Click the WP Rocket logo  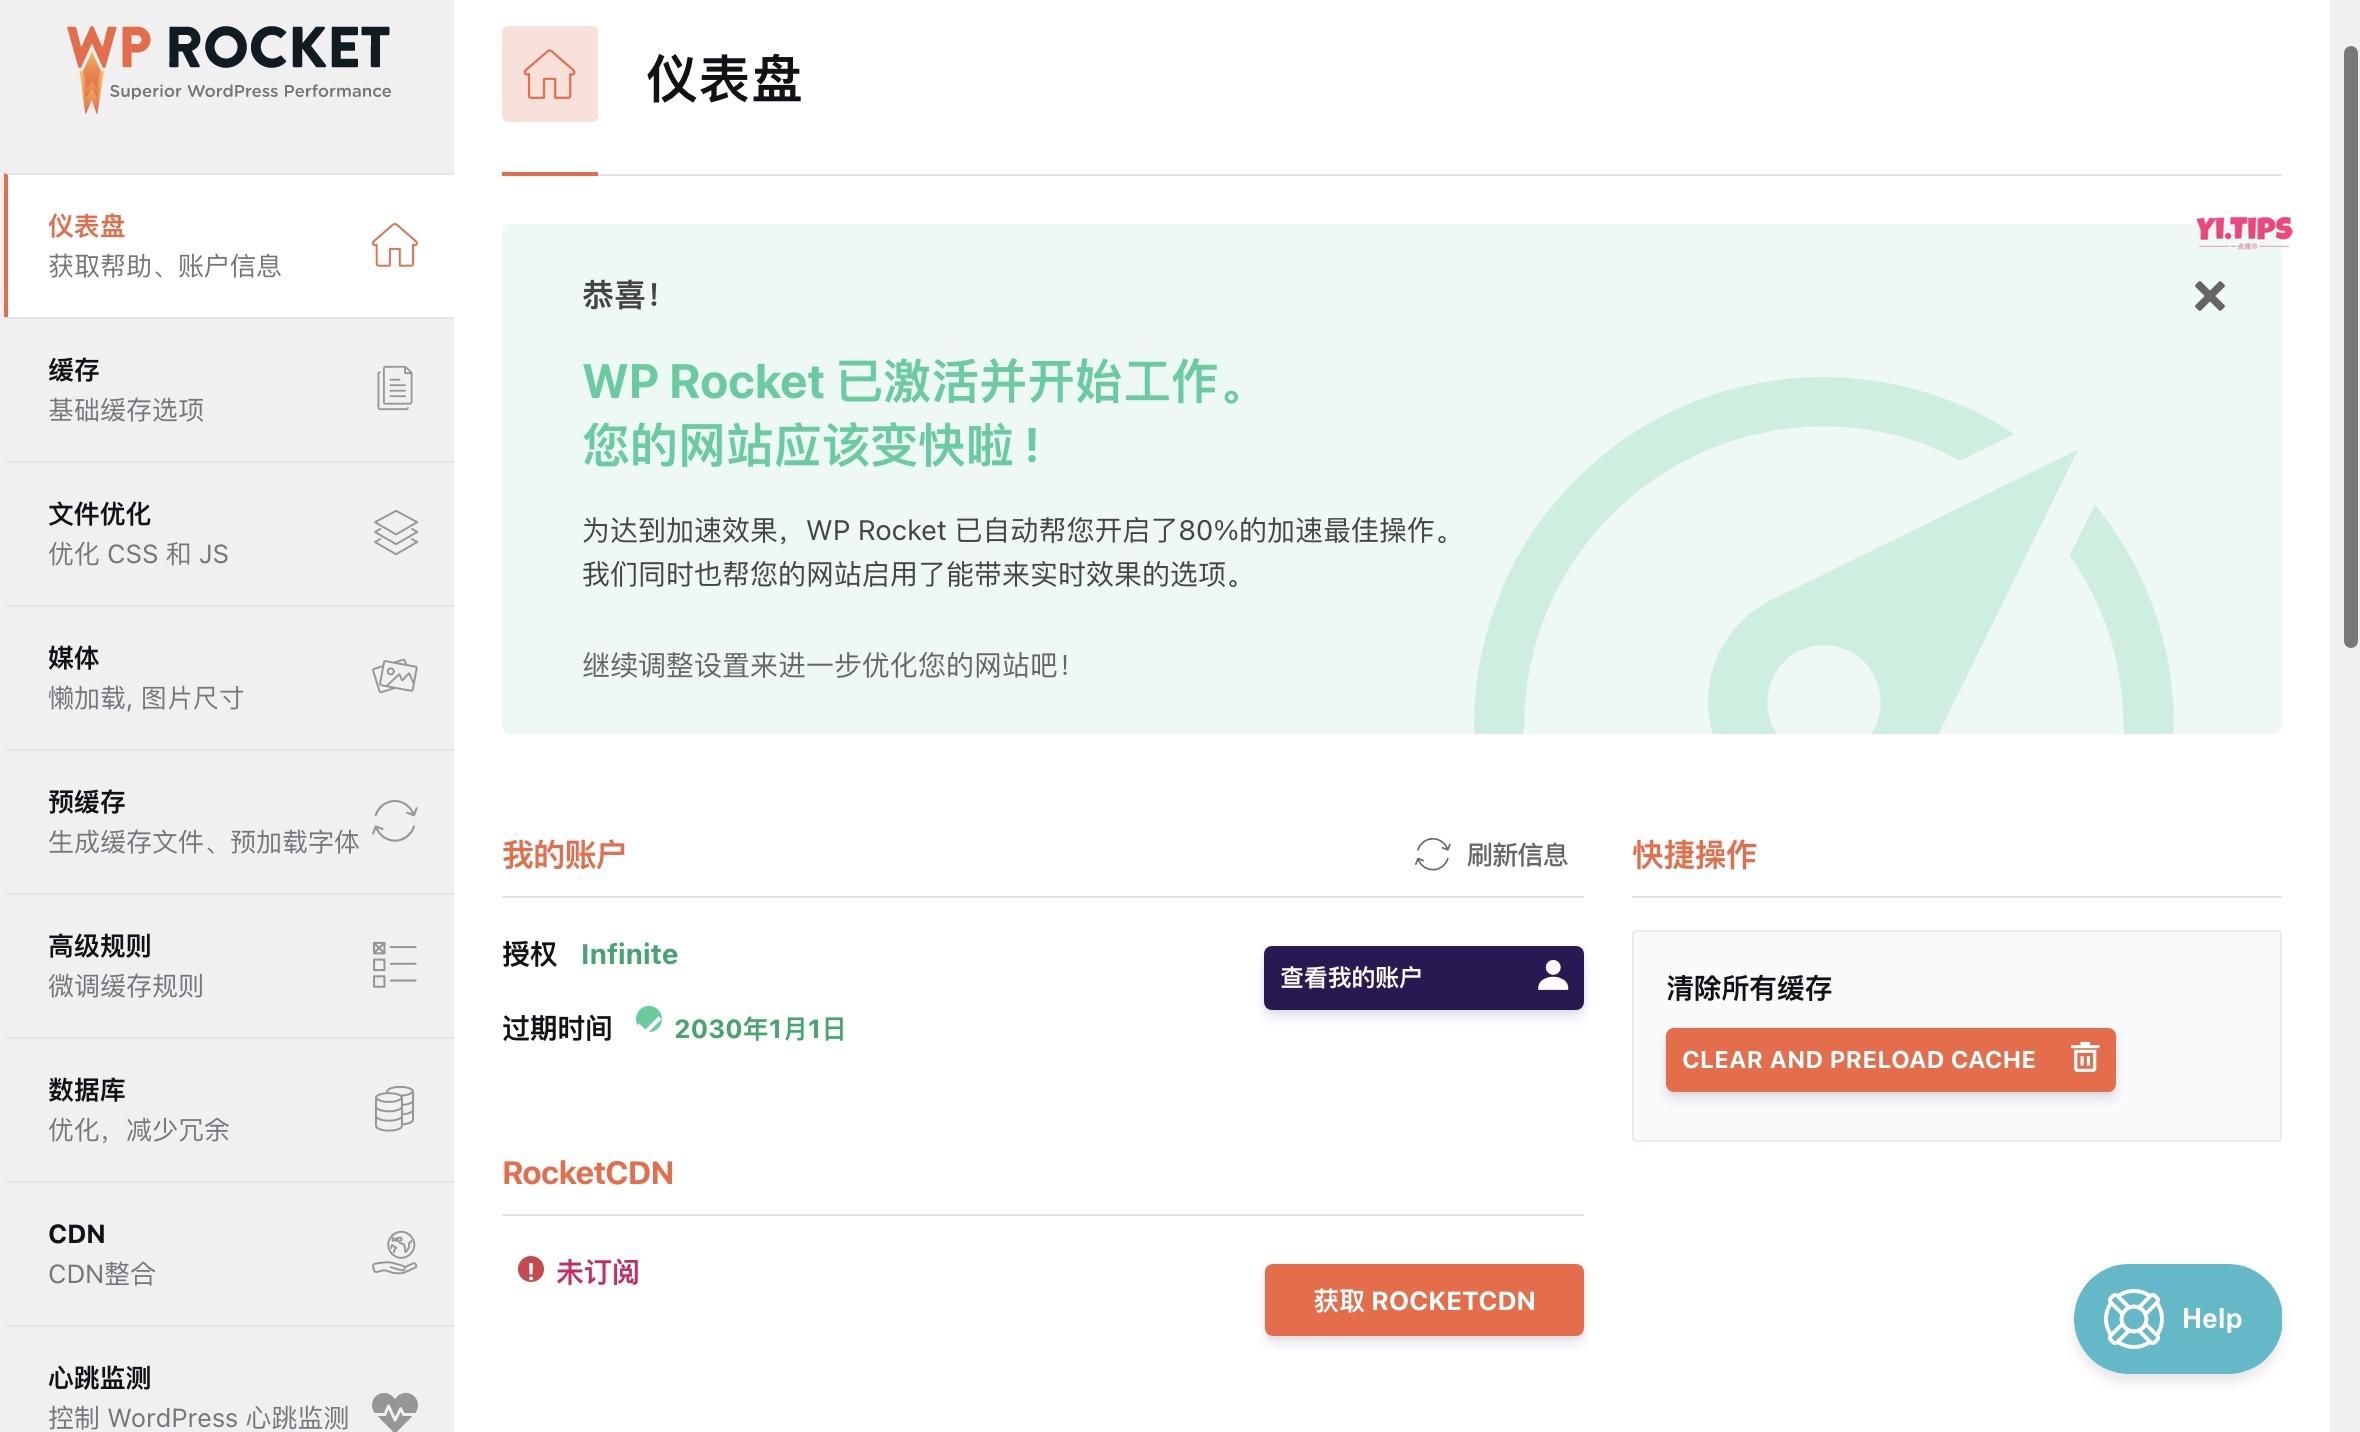[x=229, y=68]
